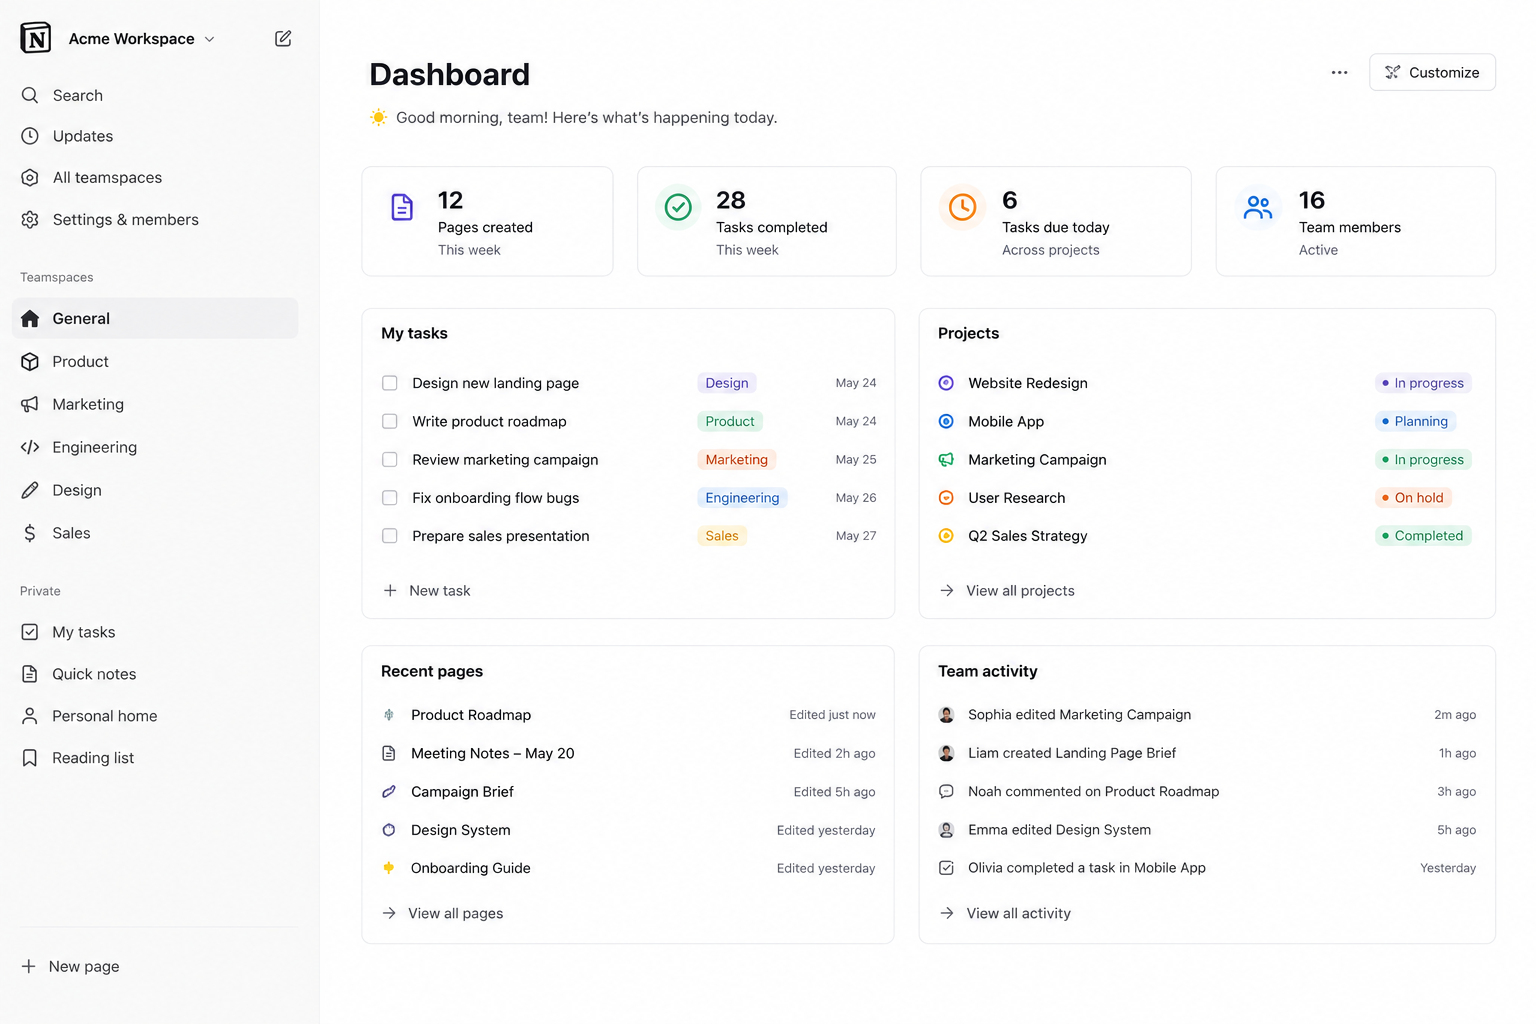Click the Marketing megaphone icon in sidebar

click(30, 404)
